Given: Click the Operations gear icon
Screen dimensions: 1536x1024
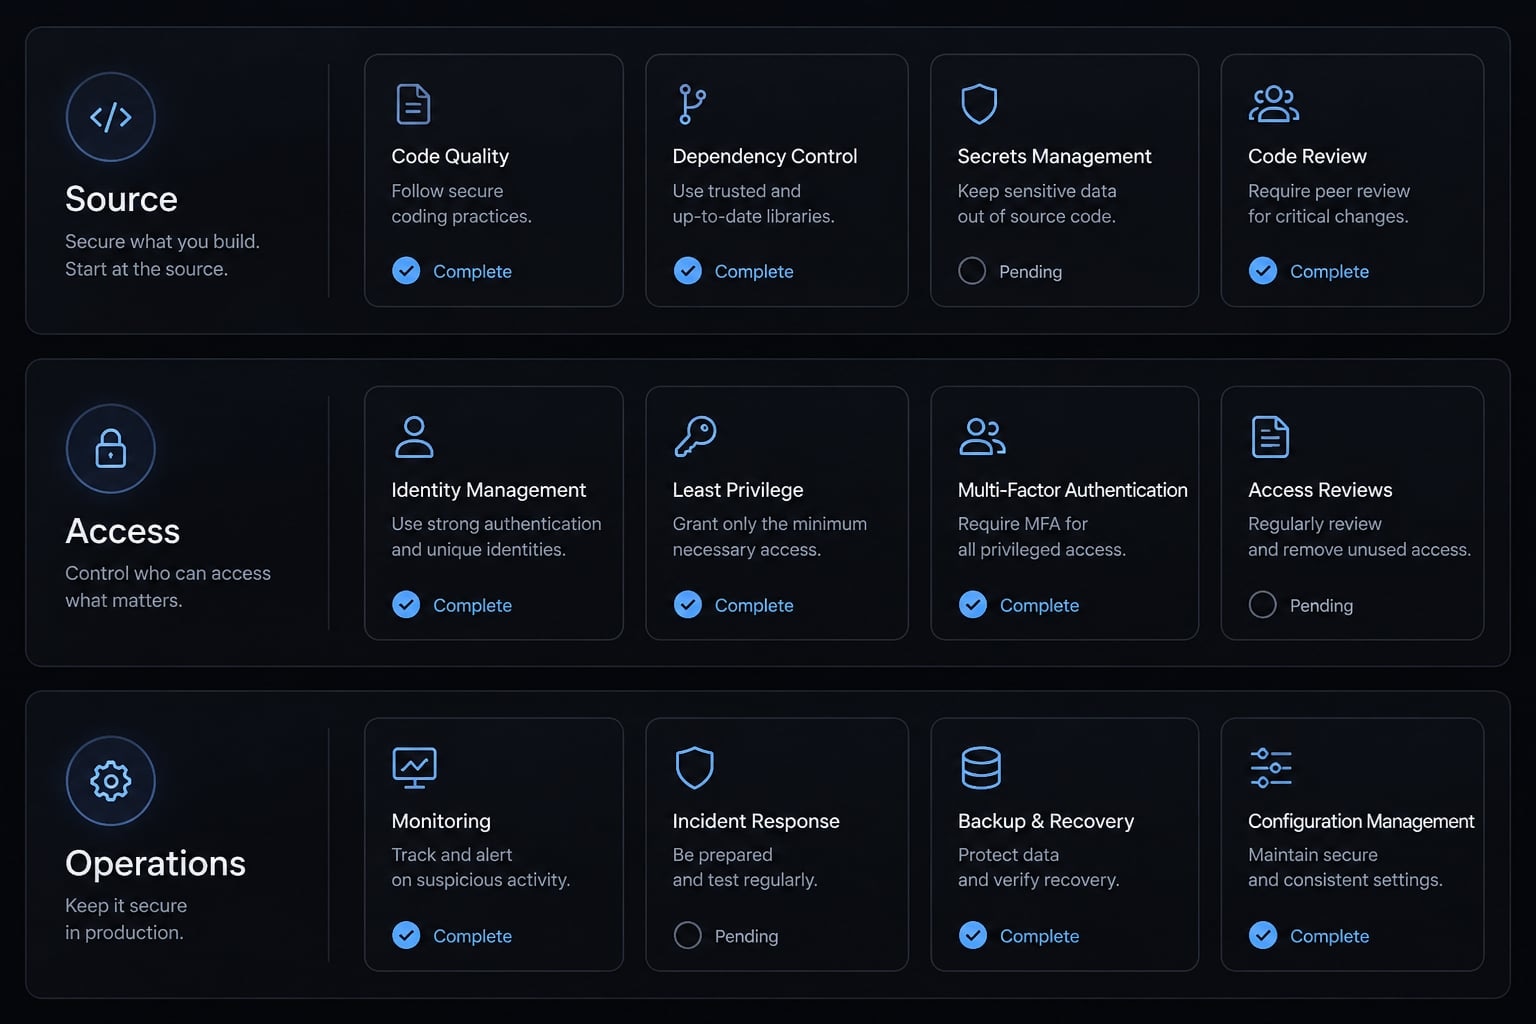Looking at the screenshot, I should tap(110, 781).
